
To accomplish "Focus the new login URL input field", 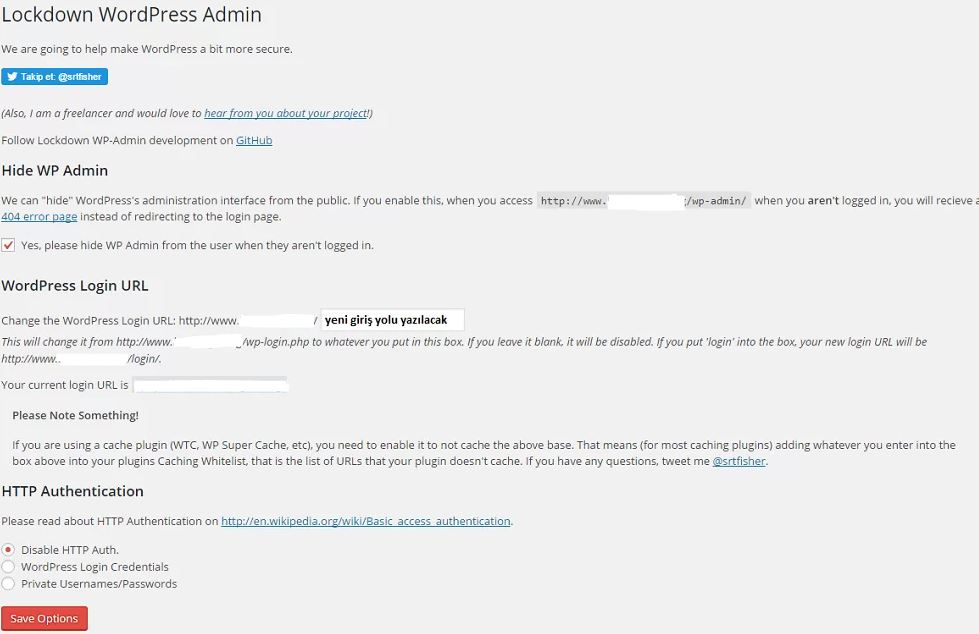I will [393, 320].
